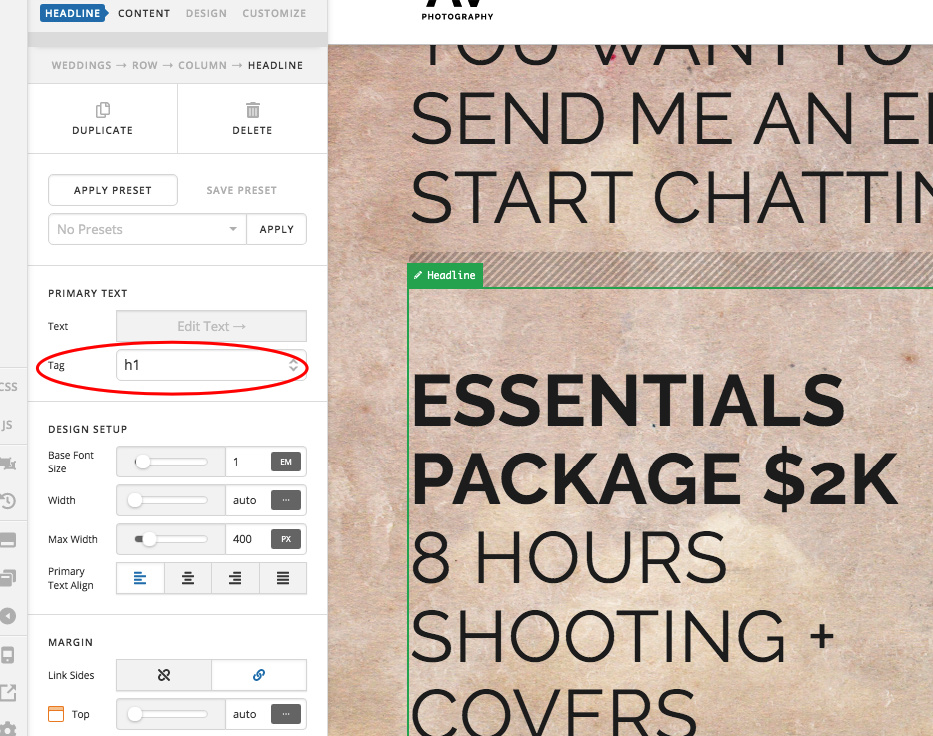Center-align the primary text
Image resolution: width=933 pixels, height=736 pixels.
click(x=187, y=578)
